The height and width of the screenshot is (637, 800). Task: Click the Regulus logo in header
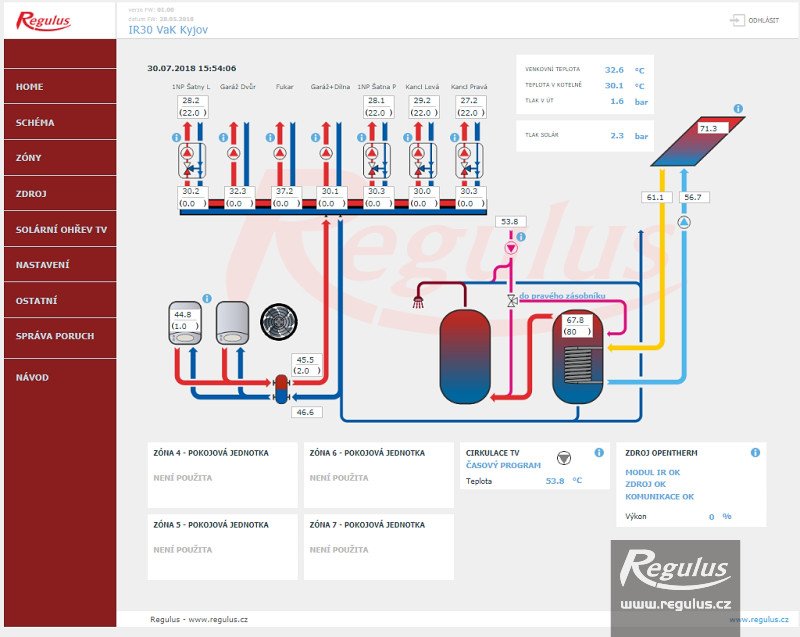(x=43, y=21)
